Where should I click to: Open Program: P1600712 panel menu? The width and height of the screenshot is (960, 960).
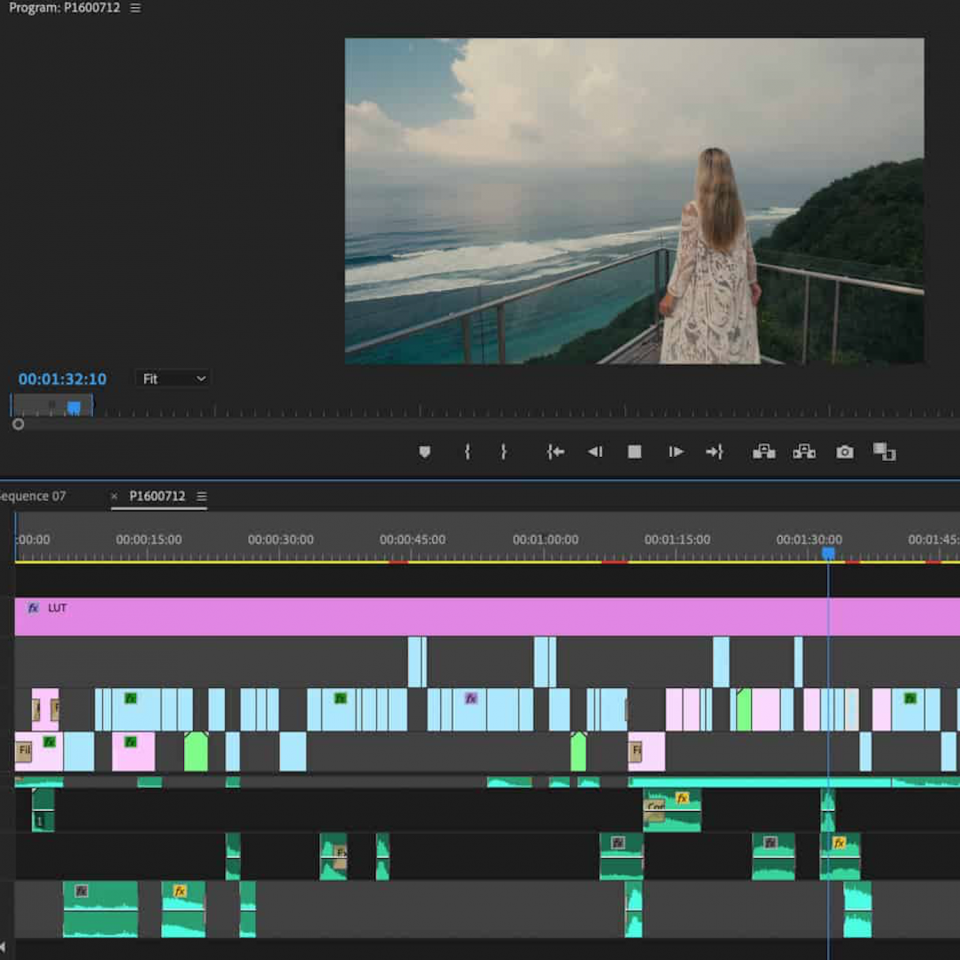135,8
